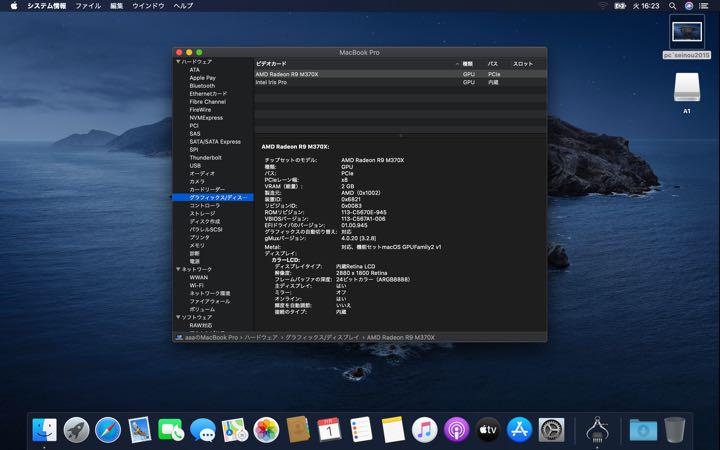Collapse ネットワーク section triangle
Viewport: 720px width, 450px height.
pos(178,270)
